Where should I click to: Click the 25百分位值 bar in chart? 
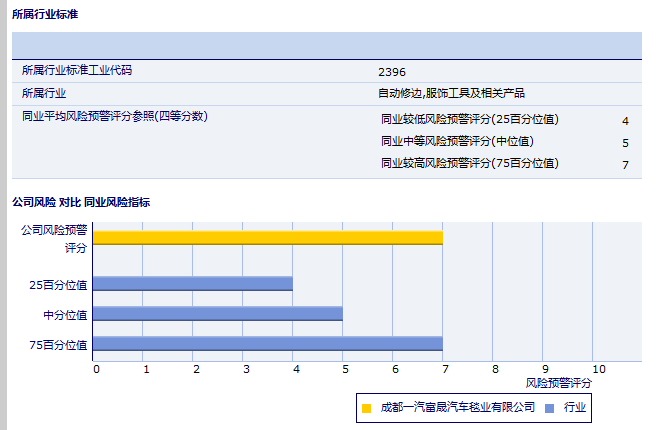click(192, 284)
